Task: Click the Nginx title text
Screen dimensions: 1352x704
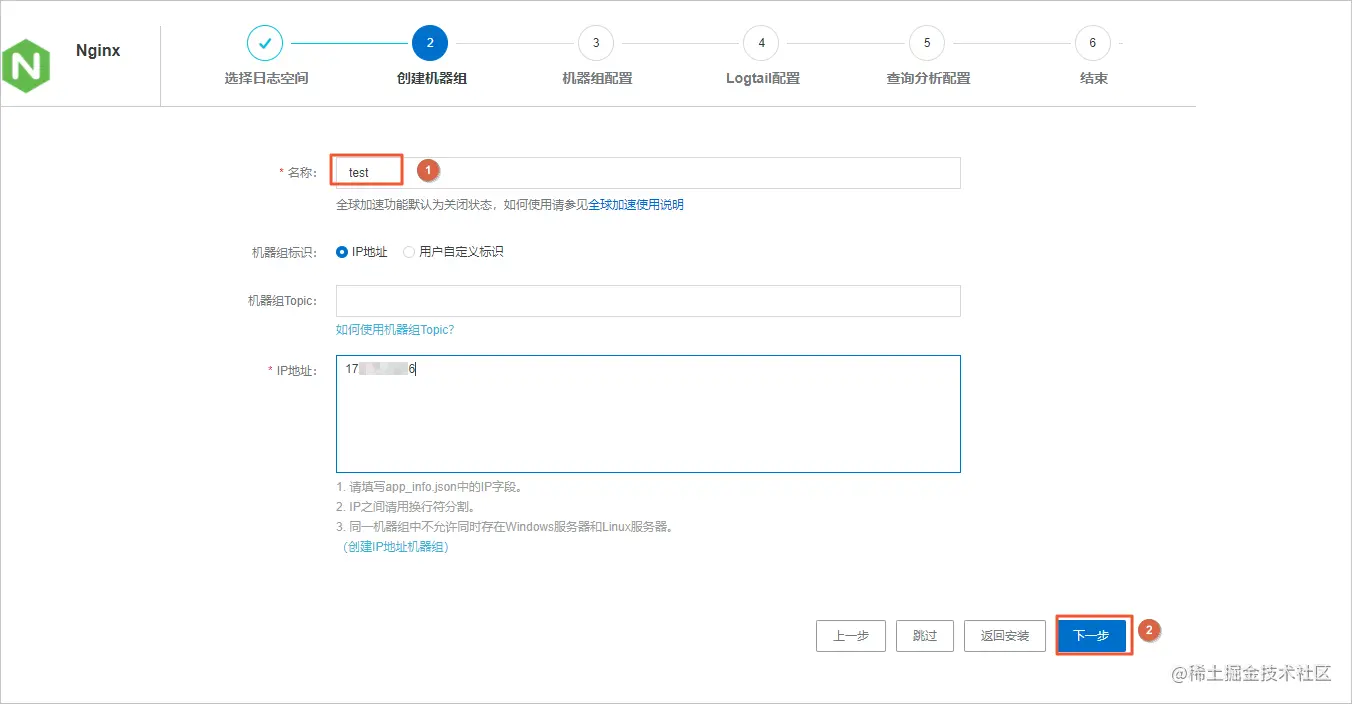Action: (x=98, y=50)
